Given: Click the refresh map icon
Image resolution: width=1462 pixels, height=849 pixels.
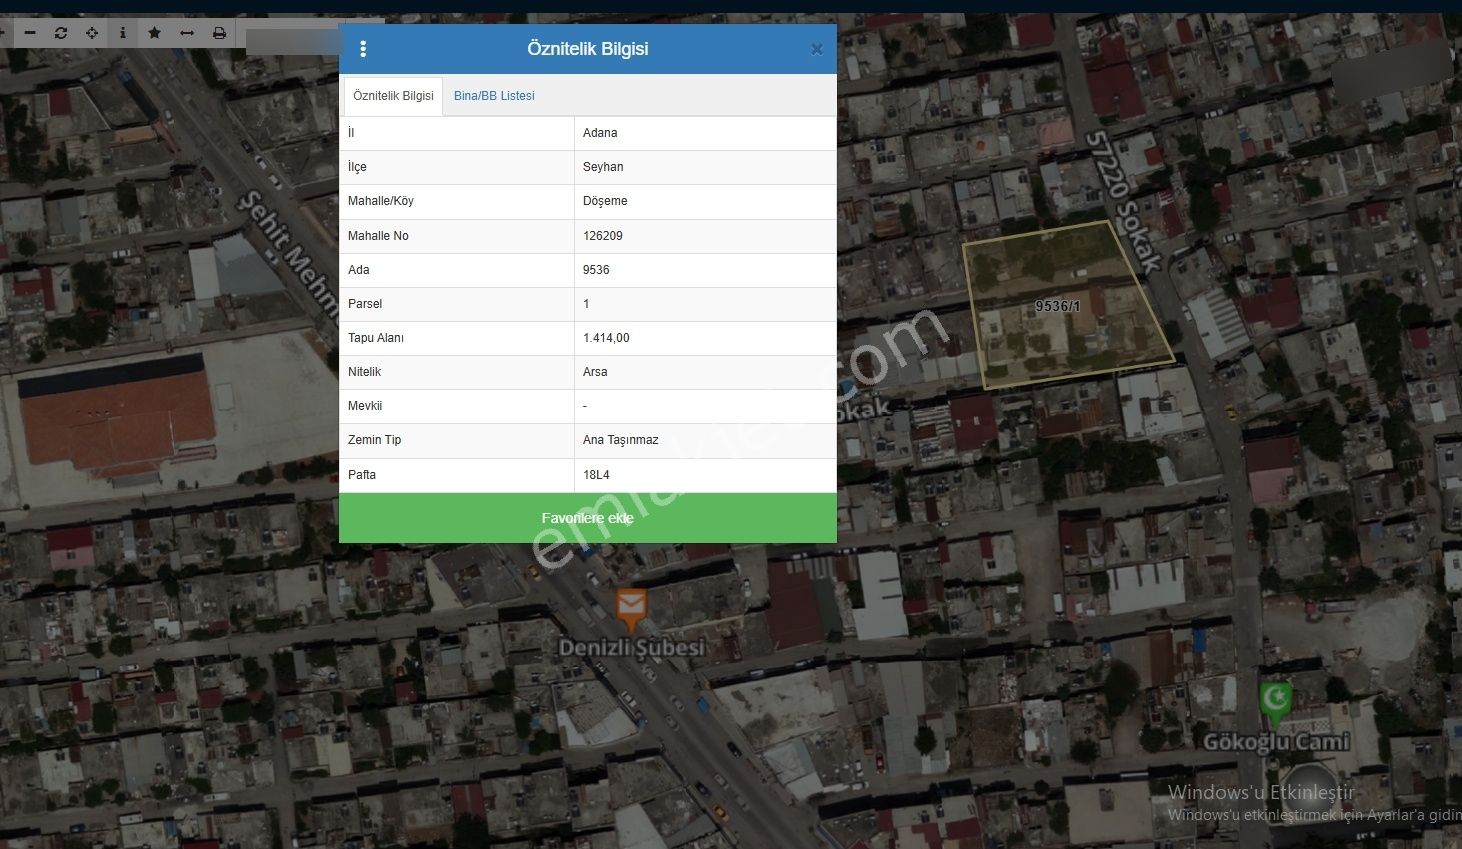Looking at the screenshot, I should point(61,33).
